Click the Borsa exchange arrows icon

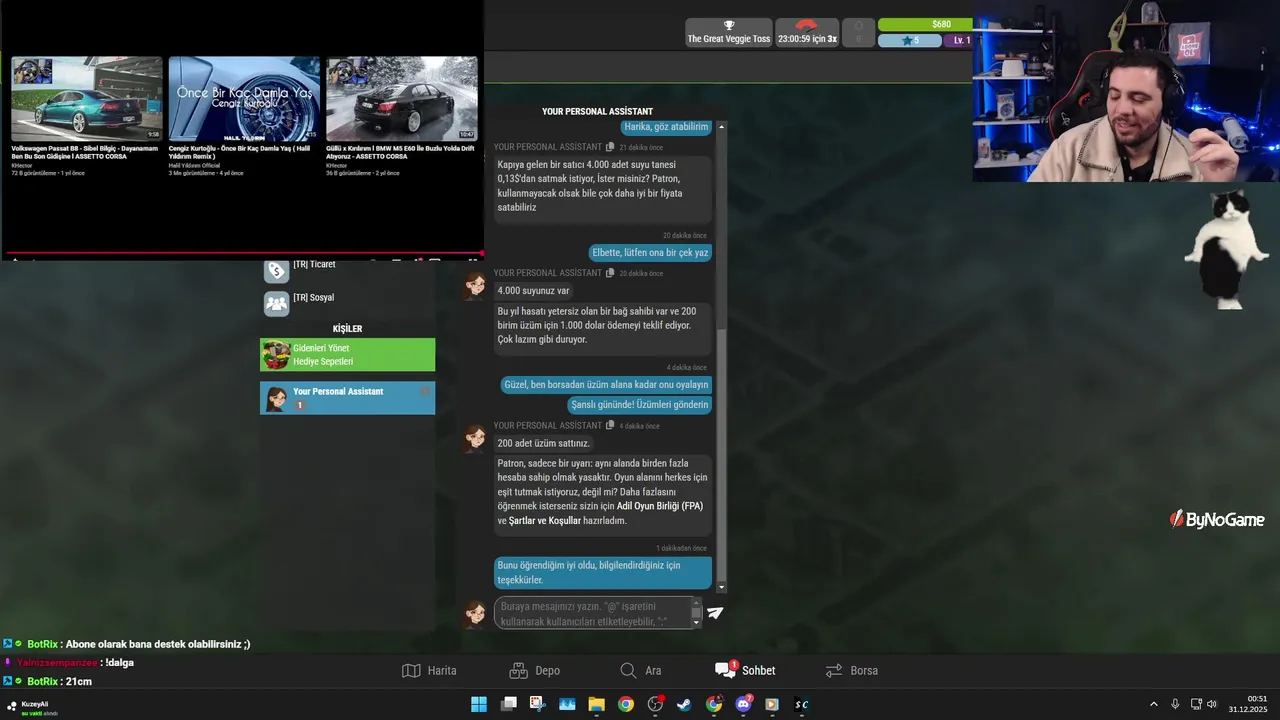pos(834,671)
